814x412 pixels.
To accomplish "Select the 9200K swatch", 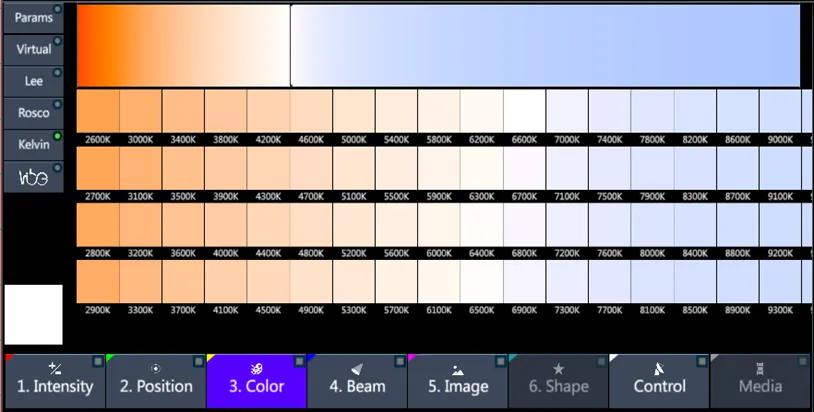I will point(780,225).
